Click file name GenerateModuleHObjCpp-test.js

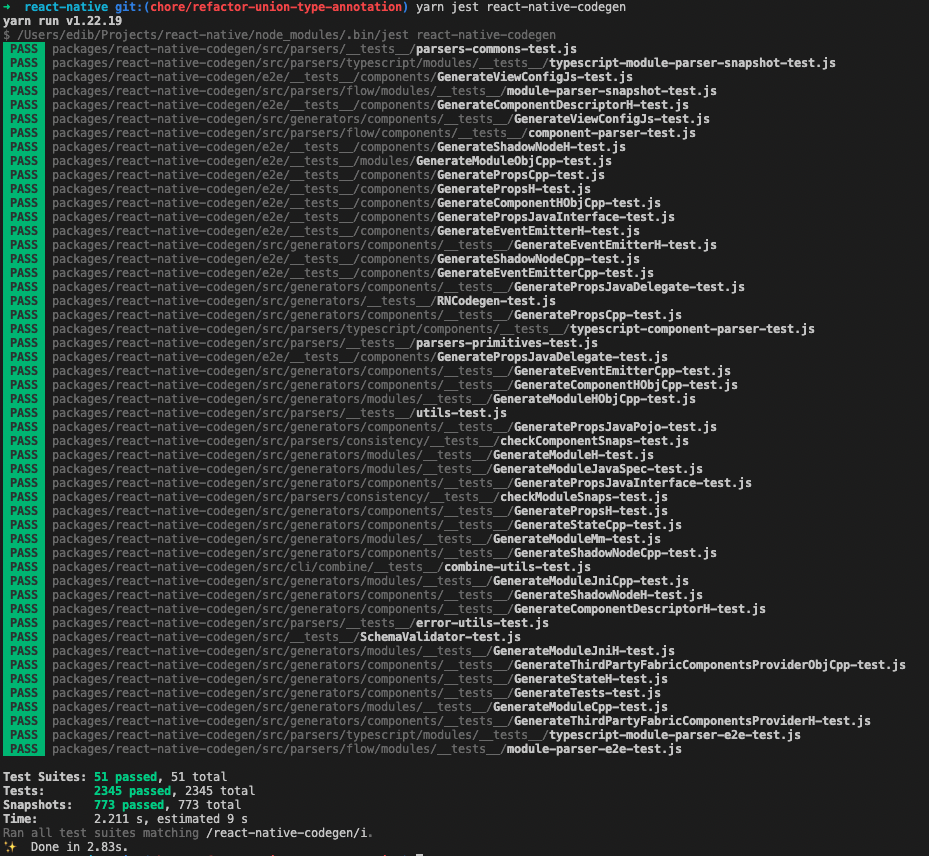[594, 399]
